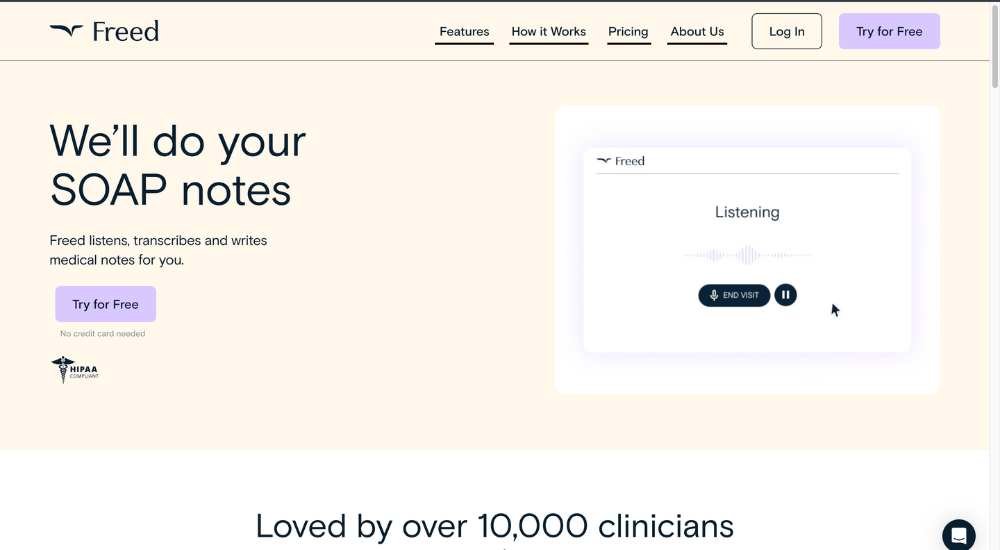Click the Log In button
This screenshot has height=550, width=1000.
click(786, 31)
